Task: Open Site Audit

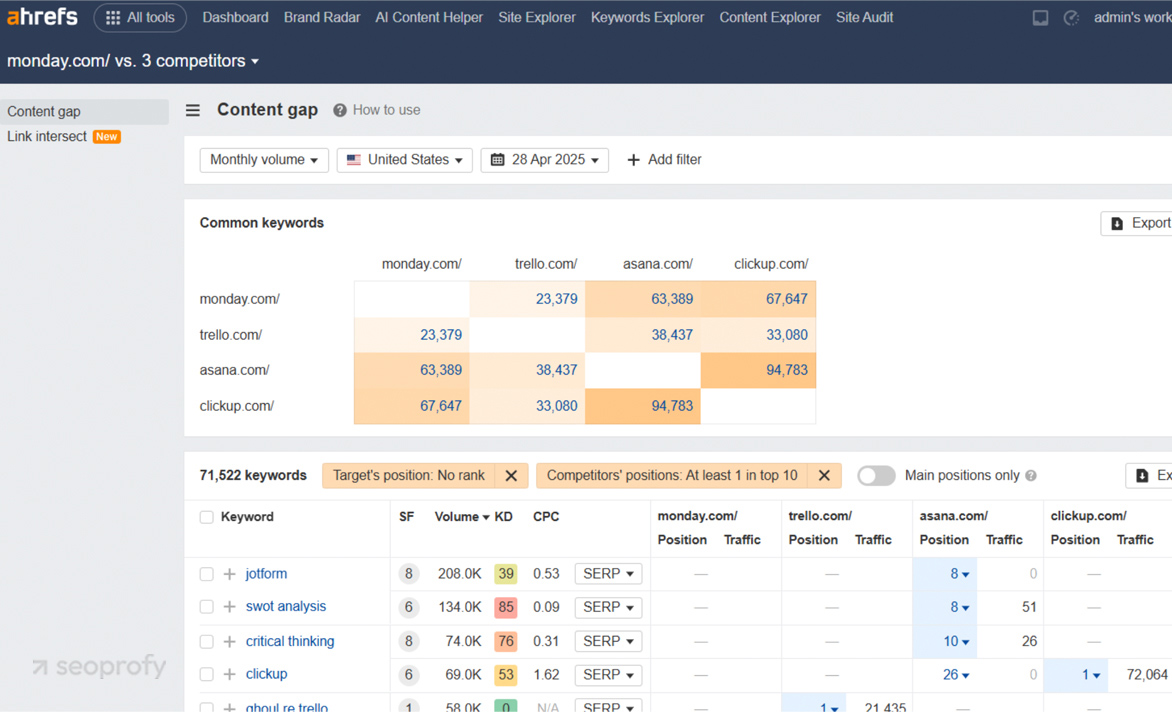Action: tap(865, 17)
